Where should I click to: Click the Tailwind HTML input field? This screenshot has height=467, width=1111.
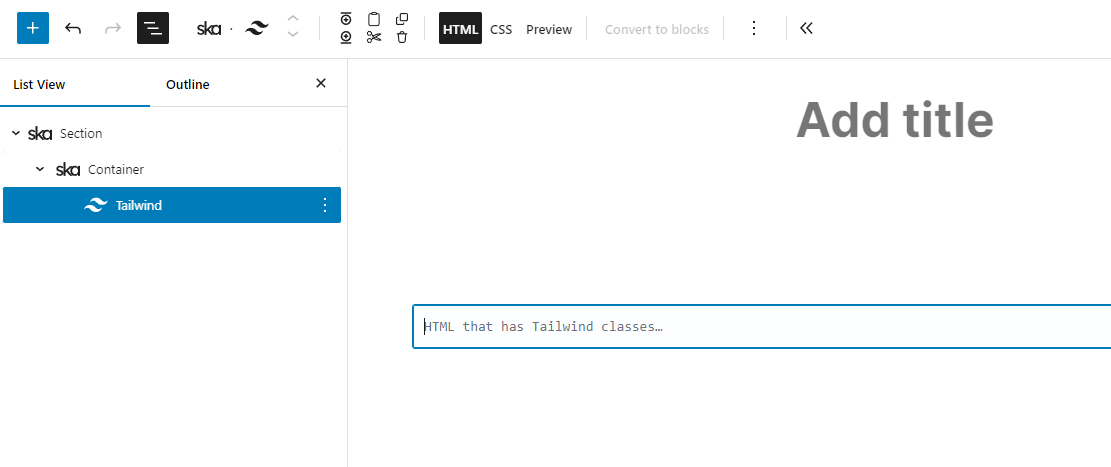760,327
